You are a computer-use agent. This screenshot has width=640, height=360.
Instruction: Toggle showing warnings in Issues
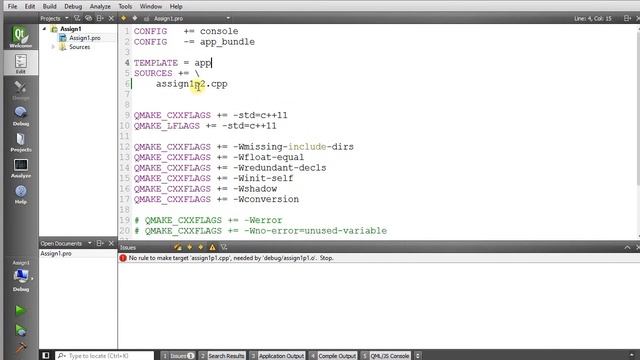coord(212,247)
